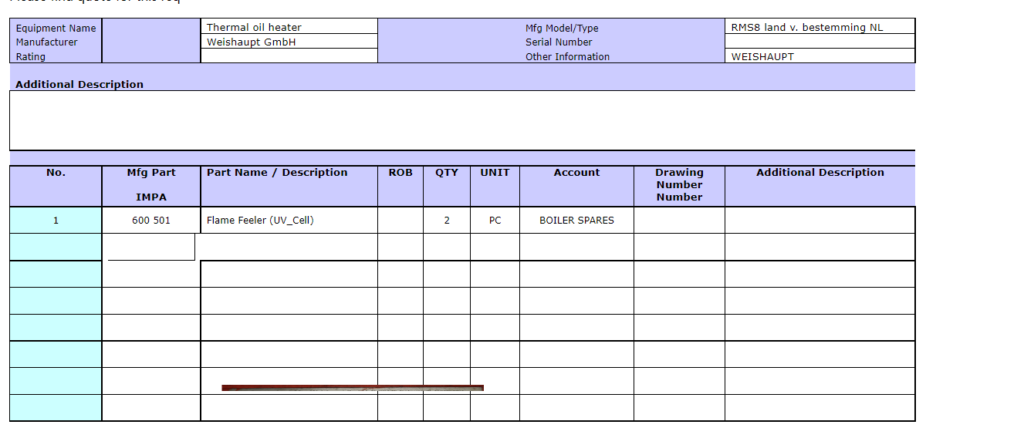Select the QTY cell showing 2
The height and width of the screenshot is (428, 1024).
[x=446, y=220]
